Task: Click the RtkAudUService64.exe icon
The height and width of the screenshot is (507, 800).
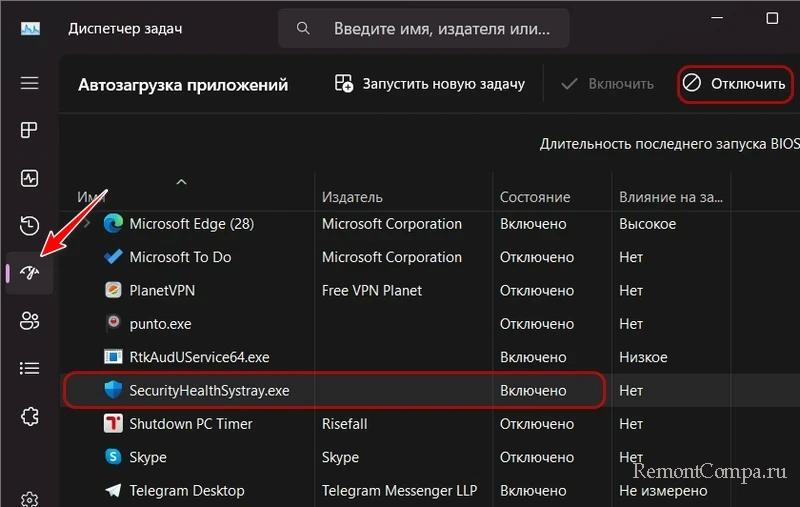Action: click(113, 357)
